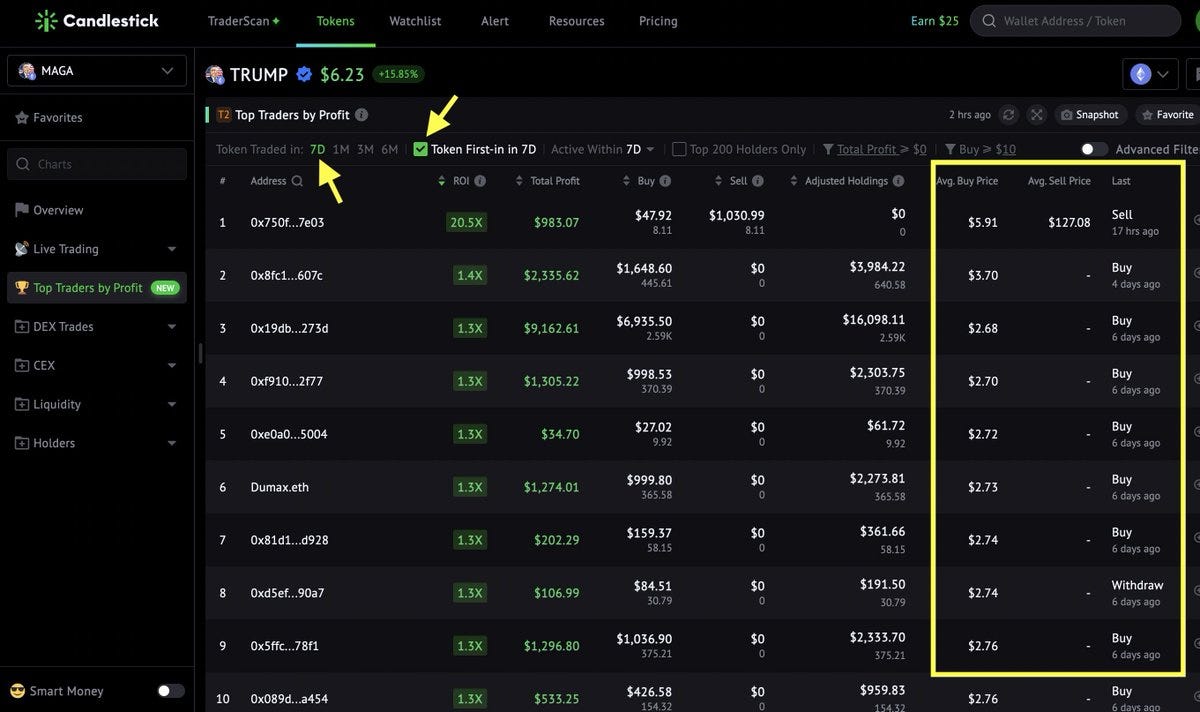Open the MAGA token dropdown

coord(97,71)
